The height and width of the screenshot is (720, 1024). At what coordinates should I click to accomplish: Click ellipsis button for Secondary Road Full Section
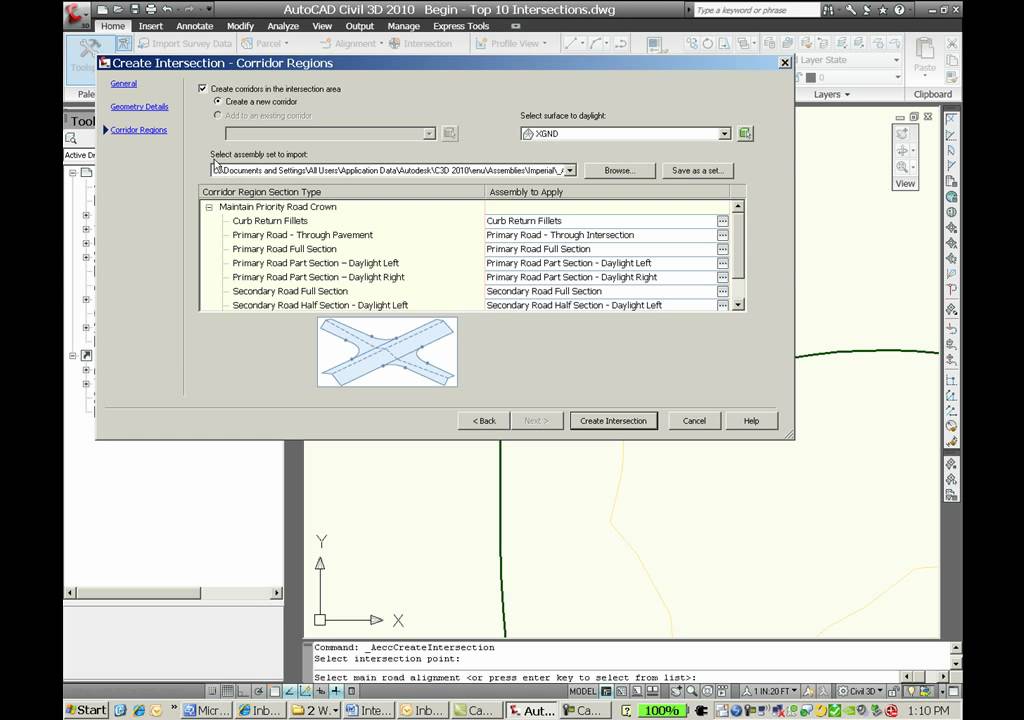pyautogui.click(x=722, y=291)
